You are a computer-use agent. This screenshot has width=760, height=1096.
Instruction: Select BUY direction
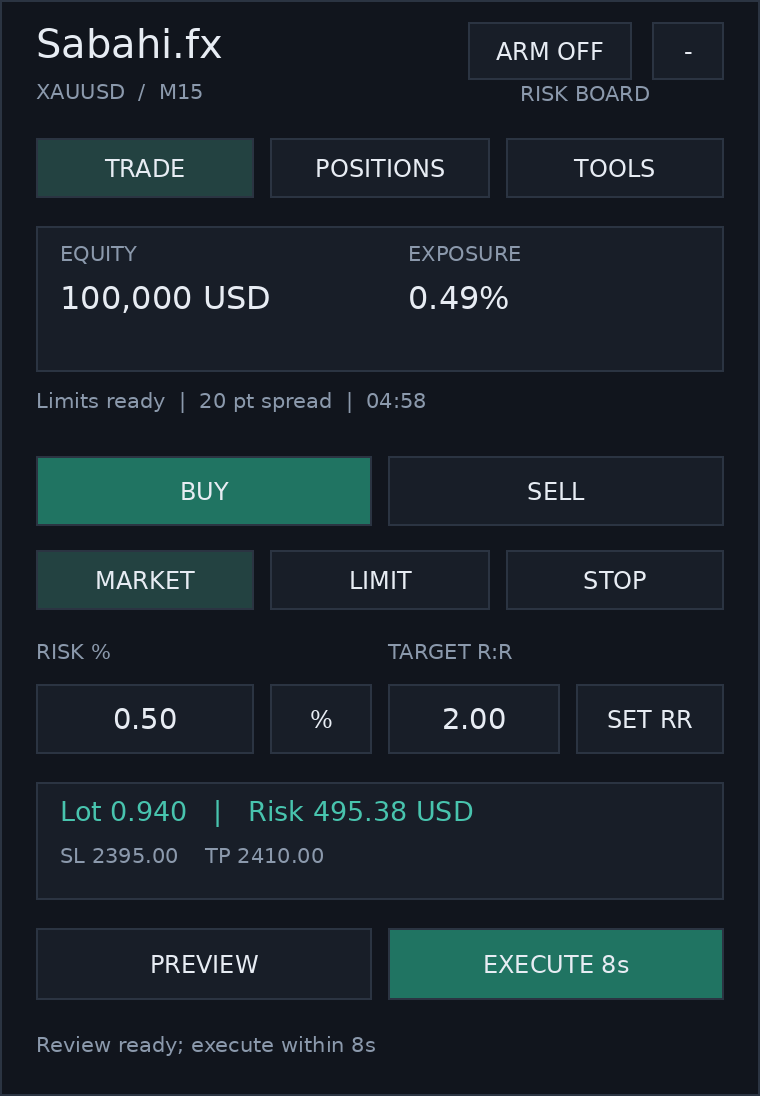(203, 491)
